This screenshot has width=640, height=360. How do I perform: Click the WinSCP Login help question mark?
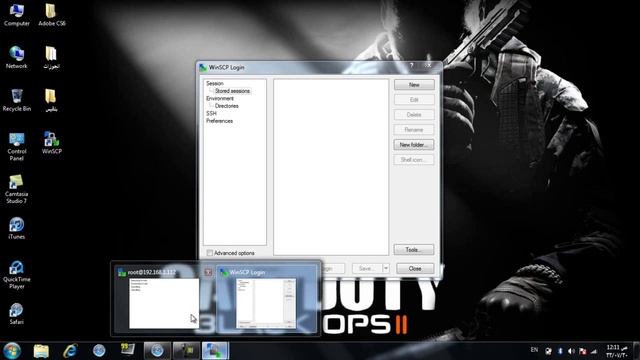pyautogui.click(x=411, y=65)
